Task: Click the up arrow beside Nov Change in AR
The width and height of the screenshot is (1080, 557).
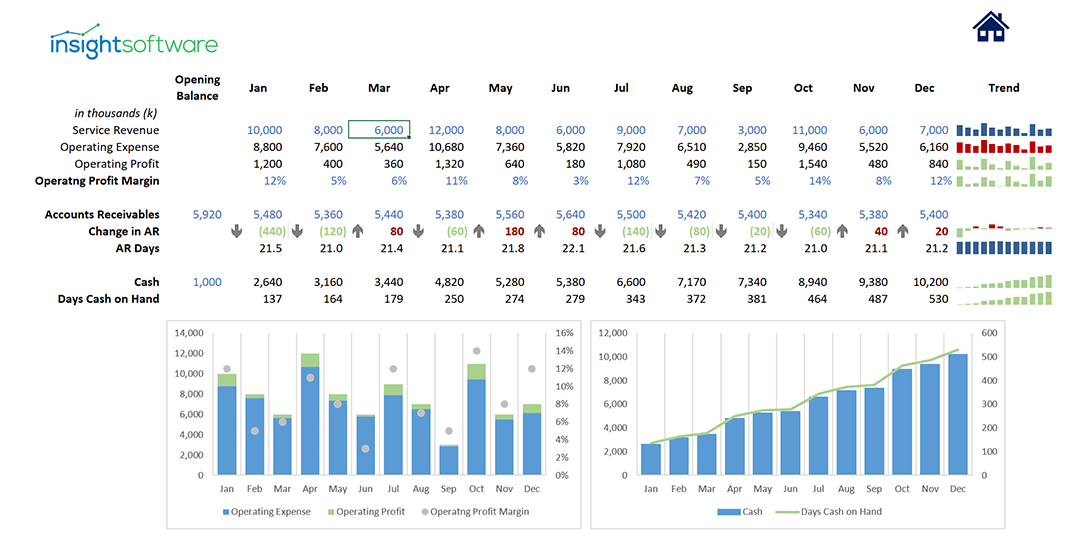Action: pyautogui.click(x=842, y=231)
